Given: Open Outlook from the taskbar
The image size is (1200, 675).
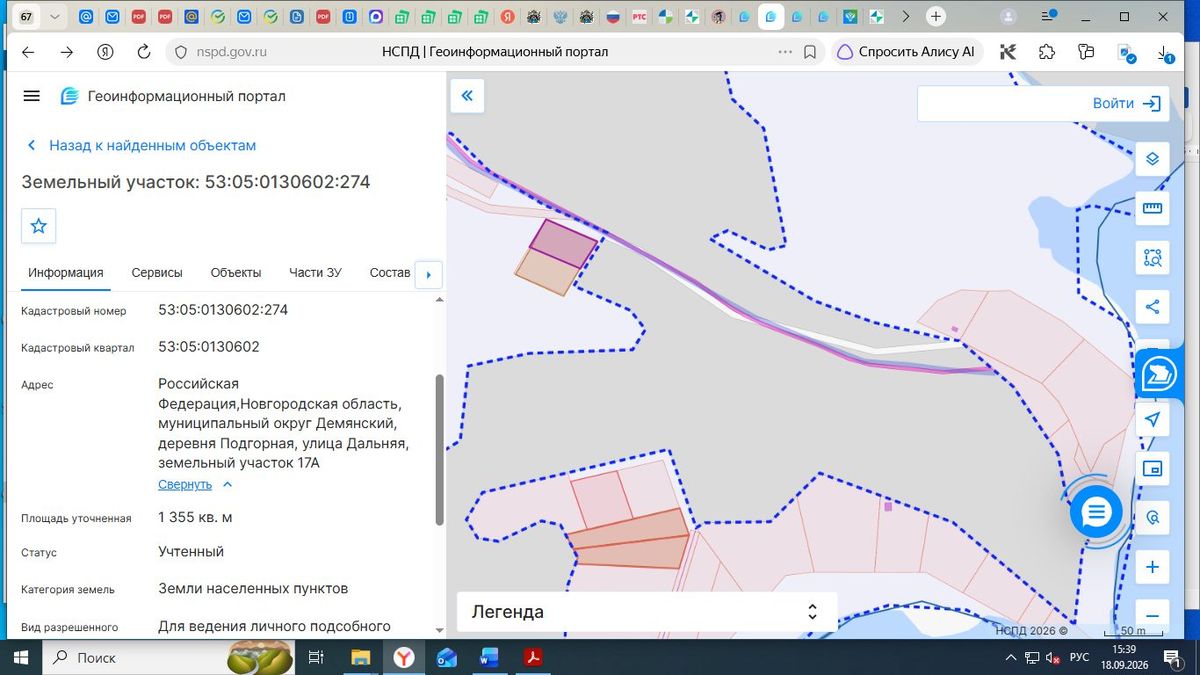Looking at the screenshot, I should tap(447, 657).
